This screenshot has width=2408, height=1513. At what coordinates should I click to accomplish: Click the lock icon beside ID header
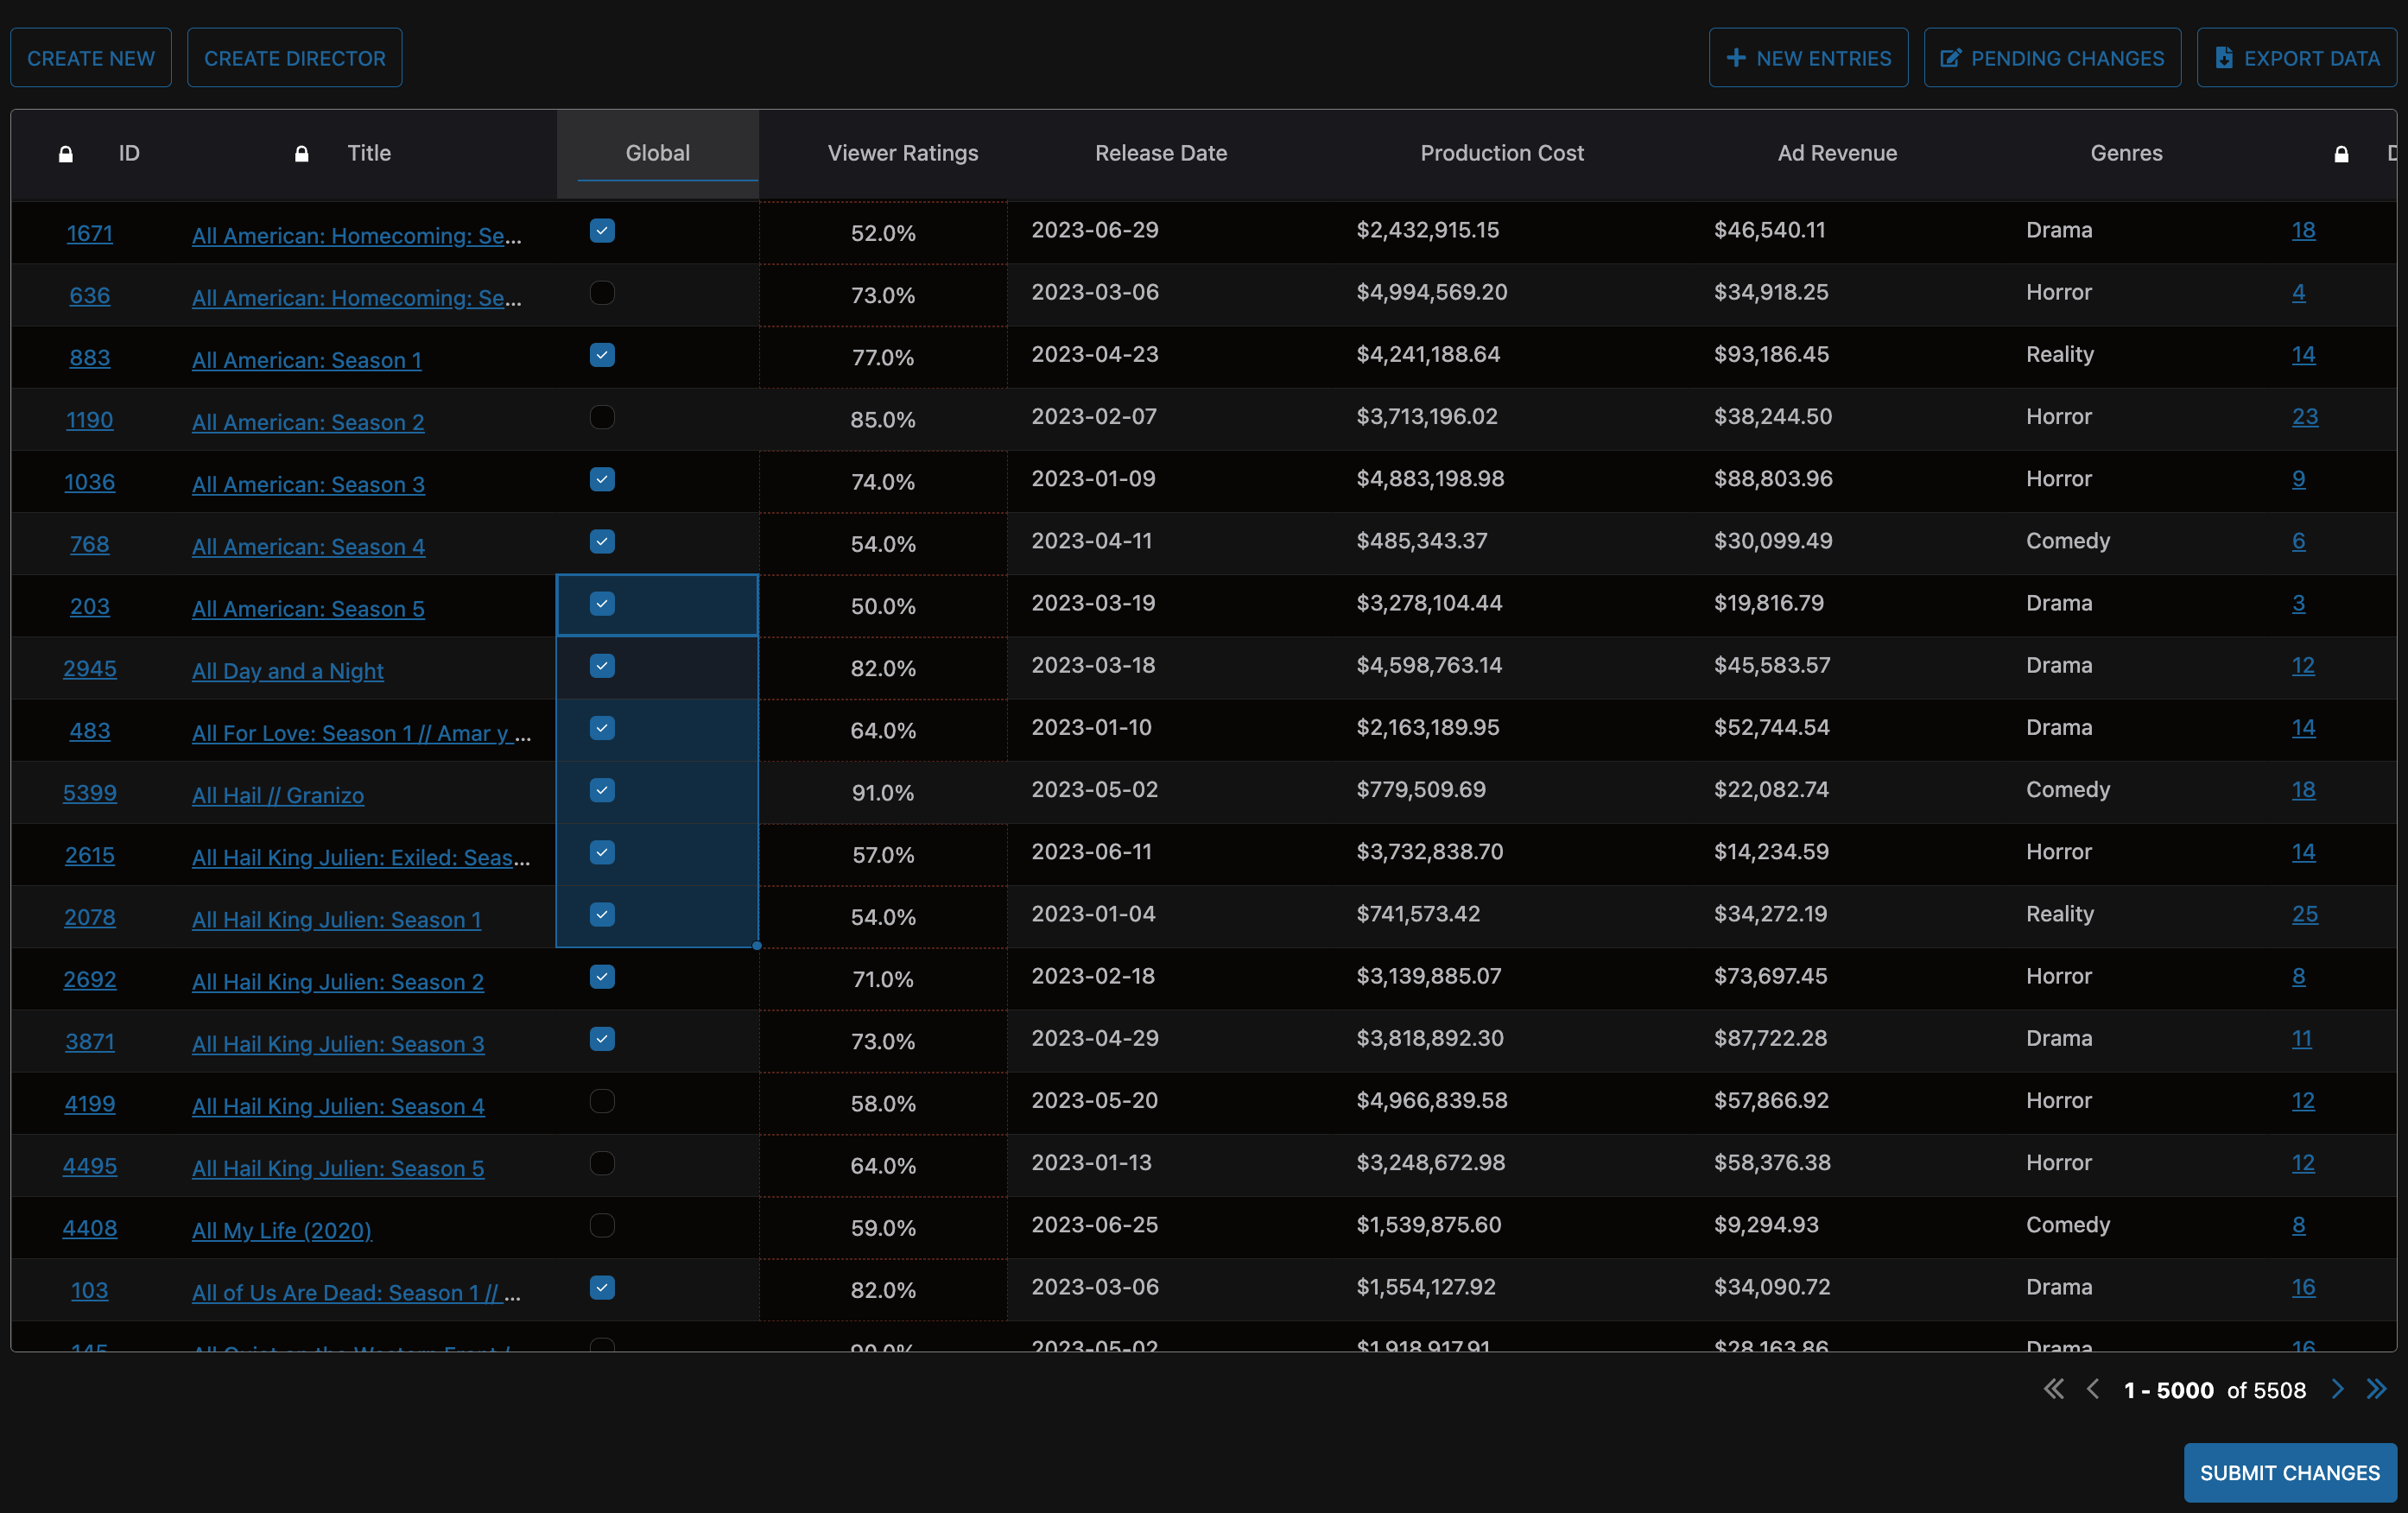coord(66,154)
